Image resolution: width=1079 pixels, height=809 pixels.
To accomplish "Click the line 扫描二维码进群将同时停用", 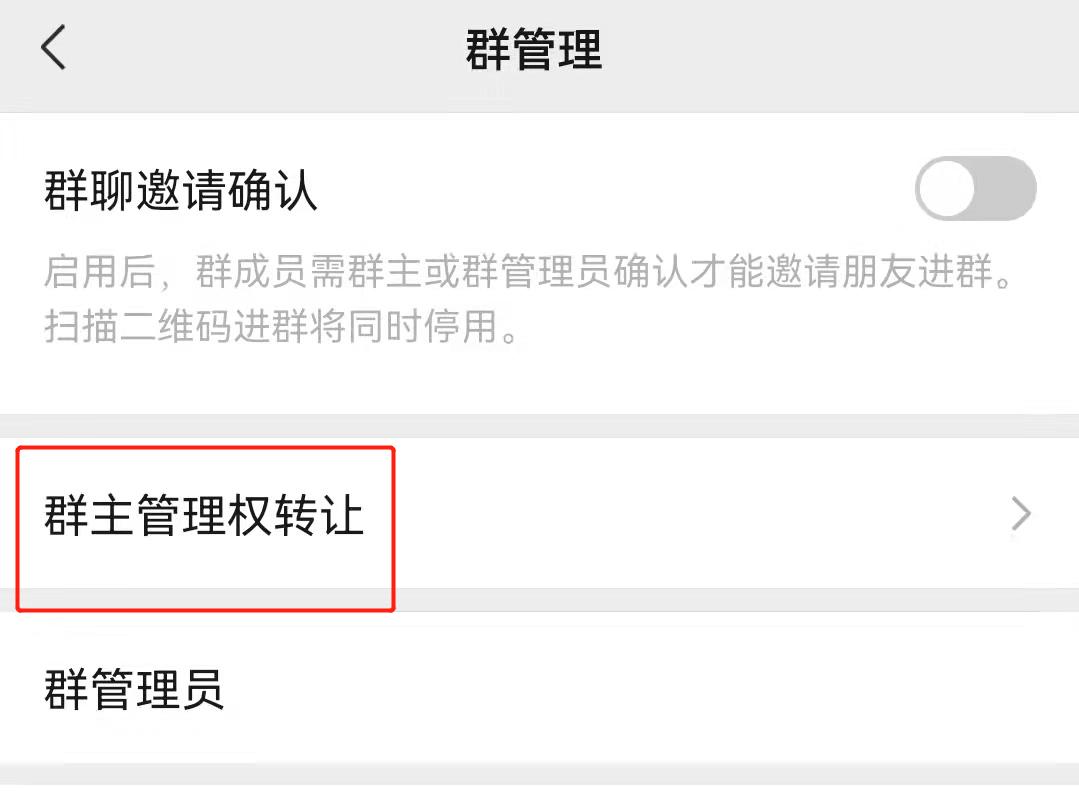I will click(x=281, y=325).
